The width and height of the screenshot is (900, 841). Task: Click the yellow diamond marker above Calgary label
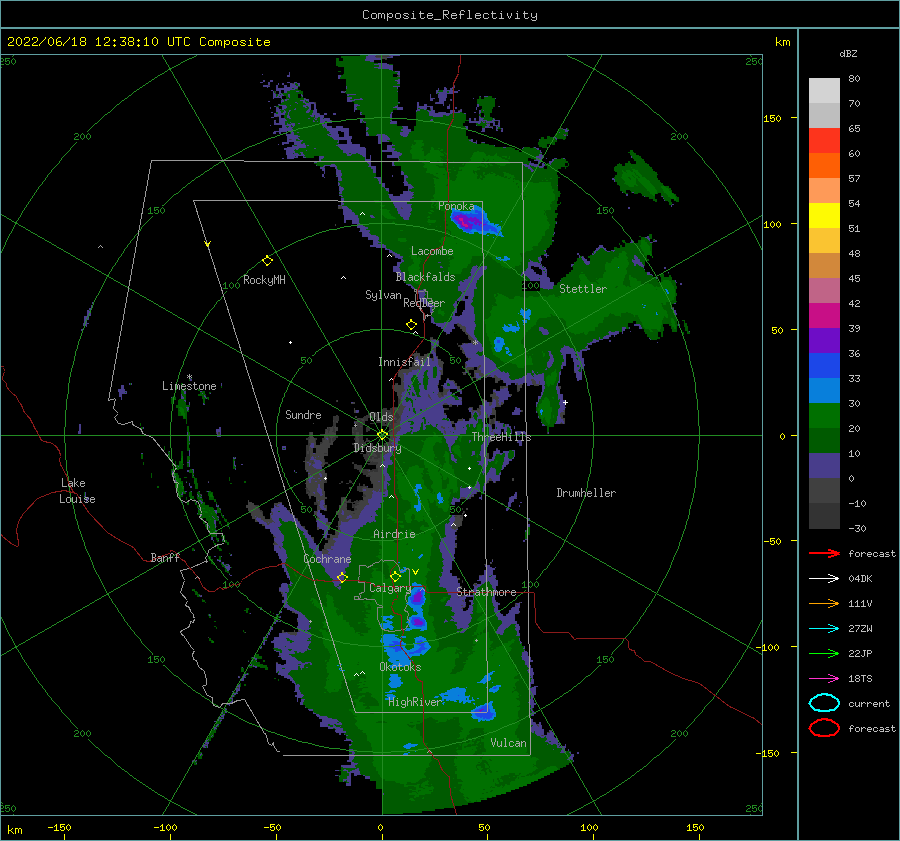coord(395,576)
